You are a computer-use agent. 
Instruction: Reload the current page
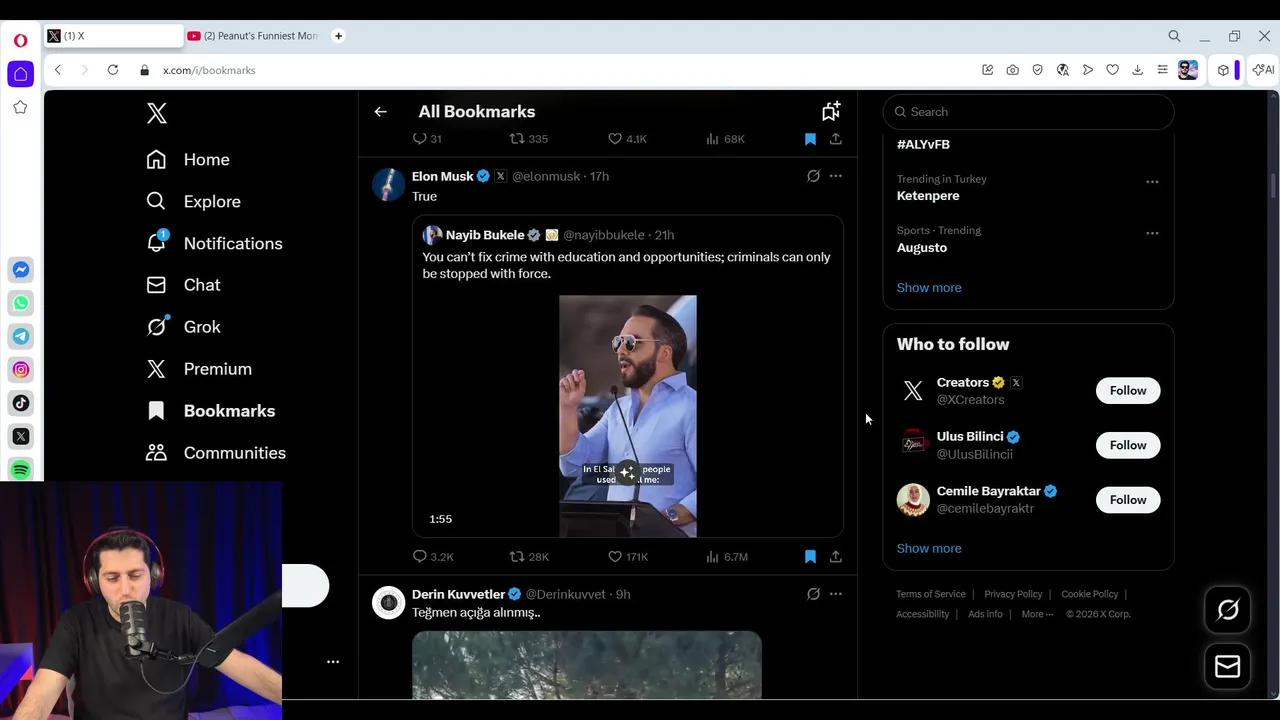113,70
